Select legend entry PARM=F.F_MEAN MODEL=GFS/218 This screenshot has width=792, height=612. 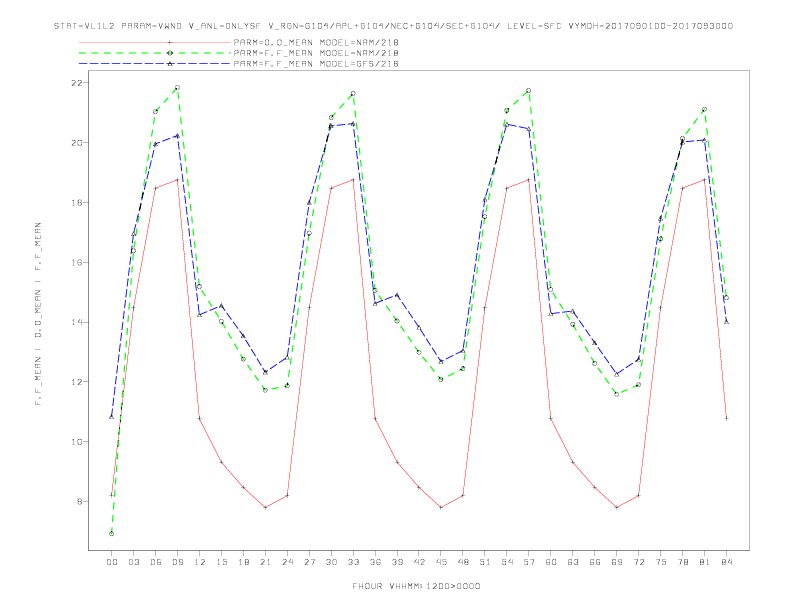(x=316, y=64)
